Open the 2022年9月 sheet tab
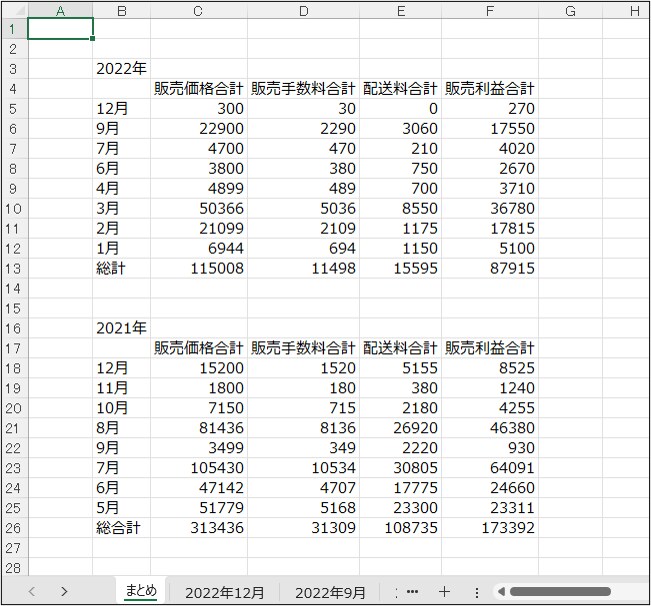The height and width of the screenshot is (606, 651). click(x=330, y=593)
